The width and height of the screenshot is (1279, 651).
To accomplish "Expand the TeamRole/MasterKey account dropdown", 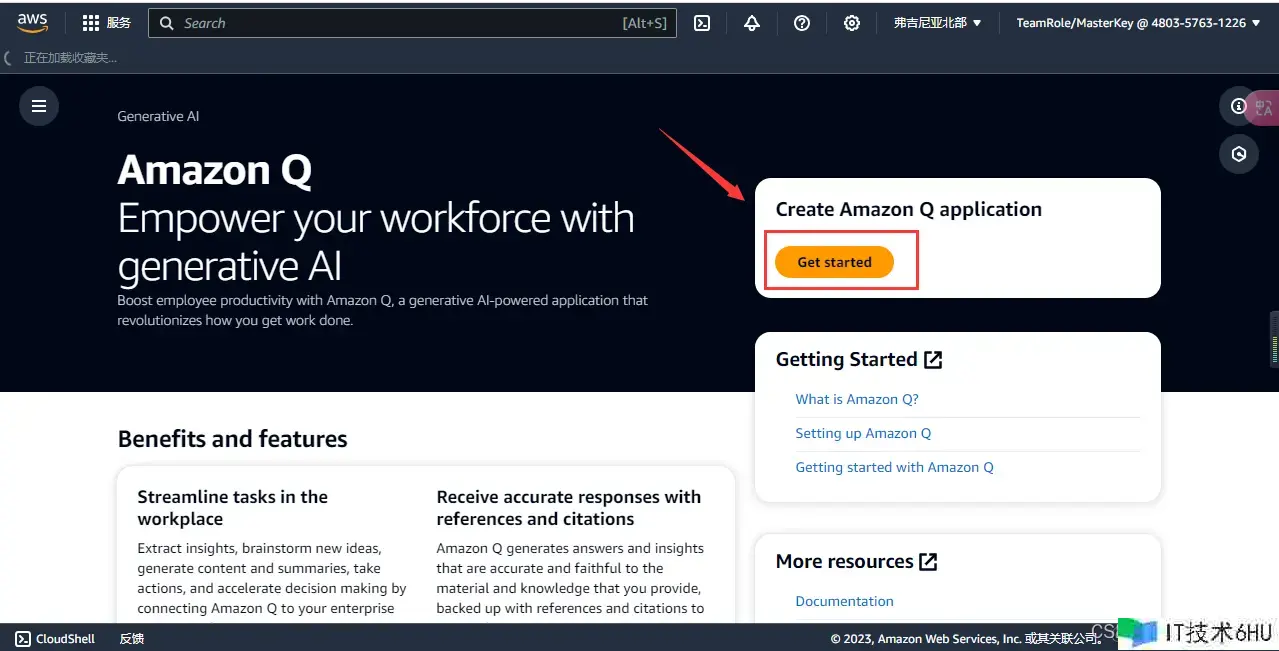I will coord(1138,23).
